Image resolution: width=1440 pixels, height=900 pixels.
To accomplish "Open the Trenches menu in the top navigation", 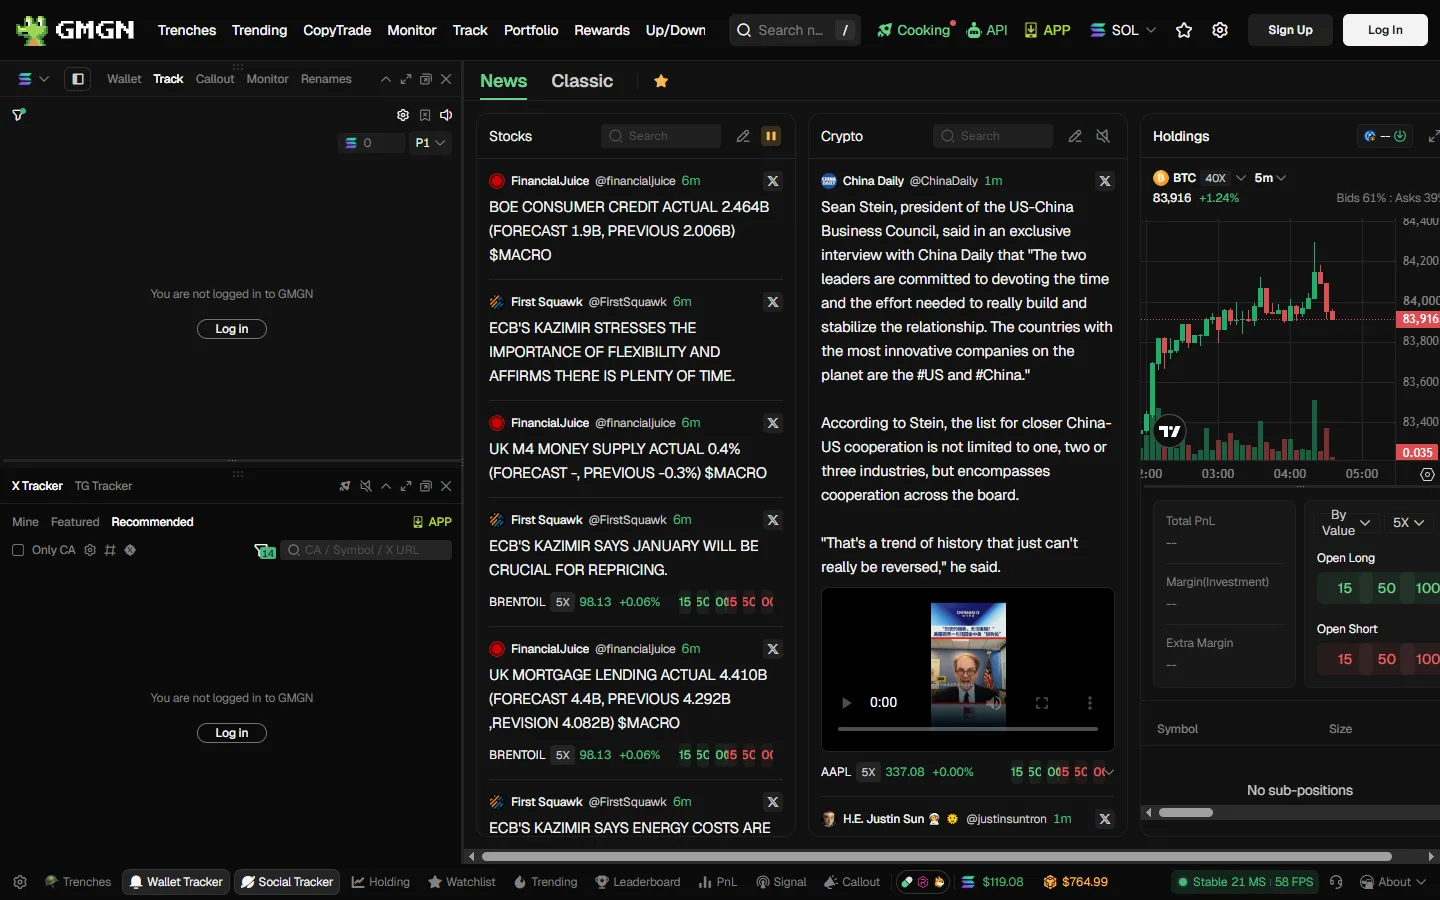I will [187, 30].
